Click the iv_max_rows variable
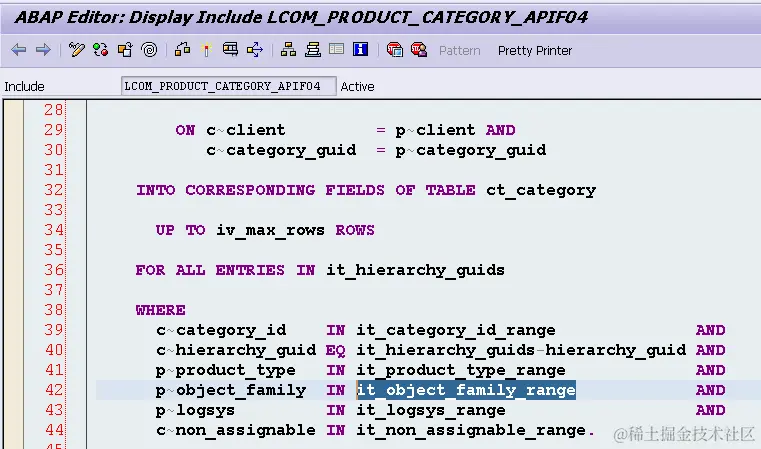The width and height of the screenshot is (761, 449). point(270,230)
